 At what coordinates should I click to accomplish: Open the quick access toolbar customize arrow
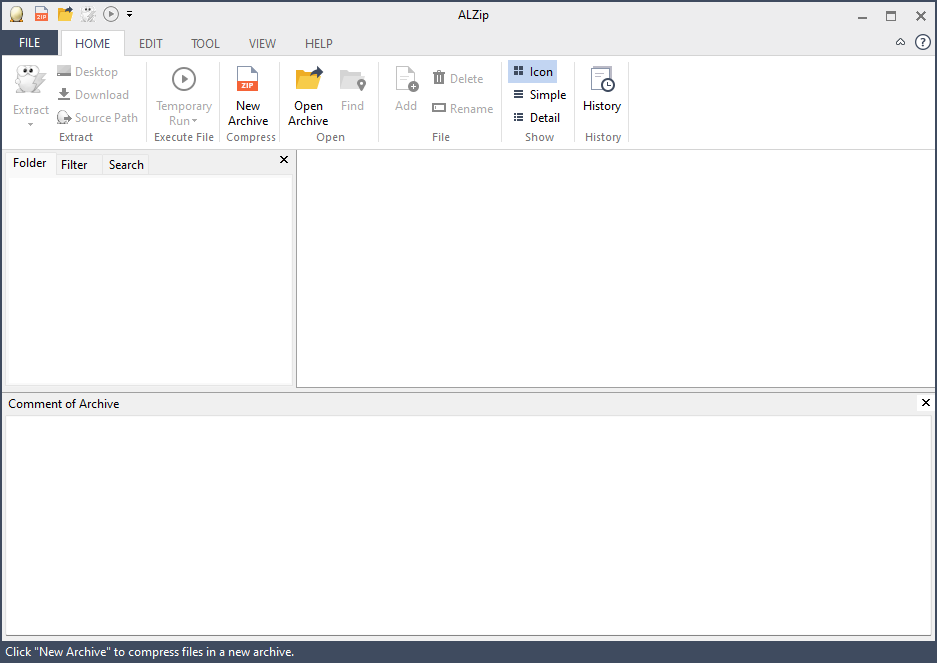click(x=130, y=14)
